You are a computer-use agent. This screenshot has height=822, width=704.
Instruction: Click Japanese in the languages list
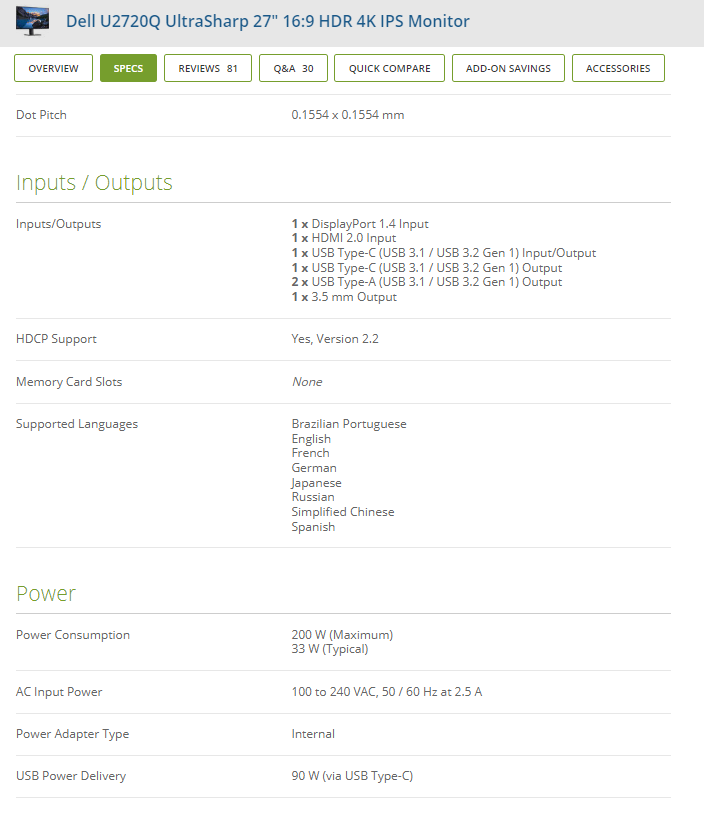click(316, 483)
